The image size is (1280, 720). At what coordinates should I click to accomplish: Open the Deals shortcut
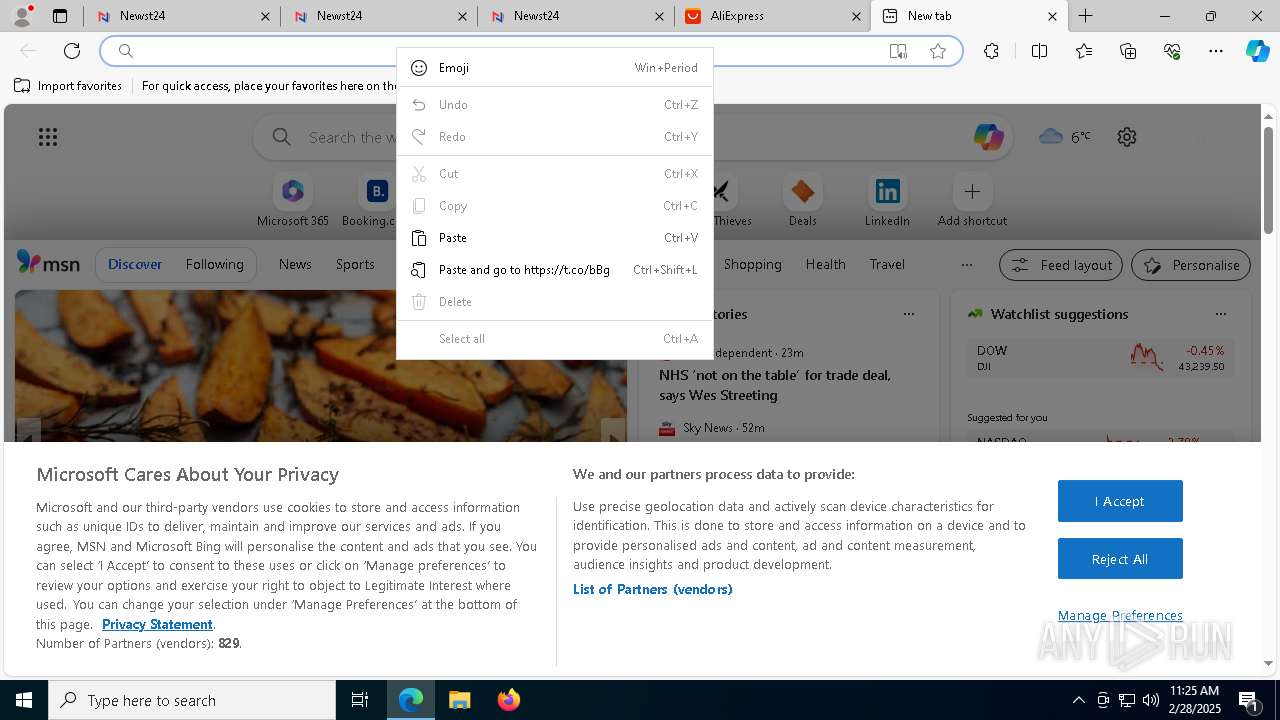point(802,200)
